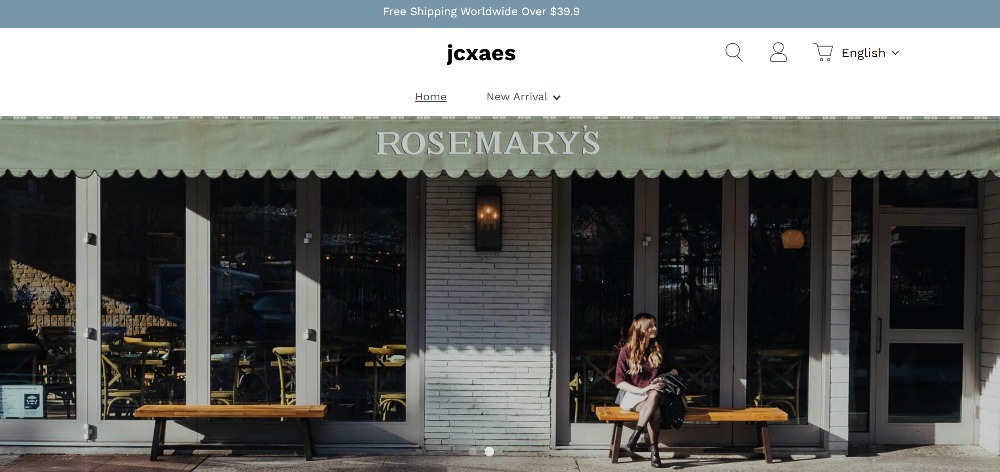Select the highlighted second carousel dot

point(489,451)
